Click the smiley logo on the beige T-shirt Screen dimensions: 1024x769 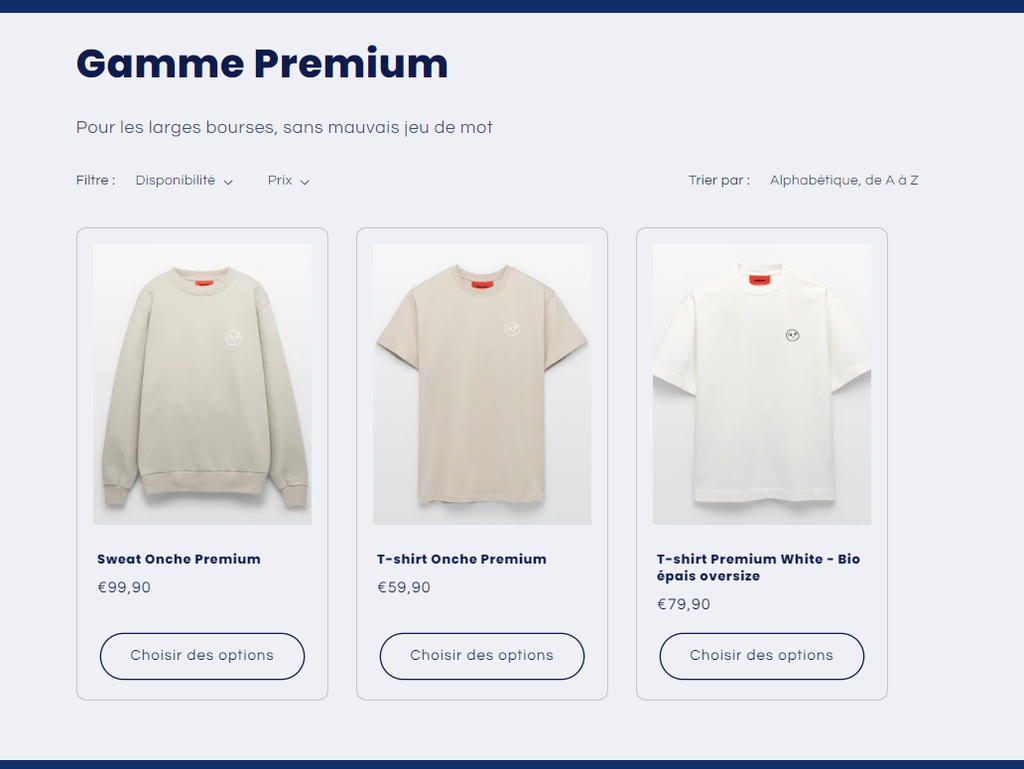point(512,328)
